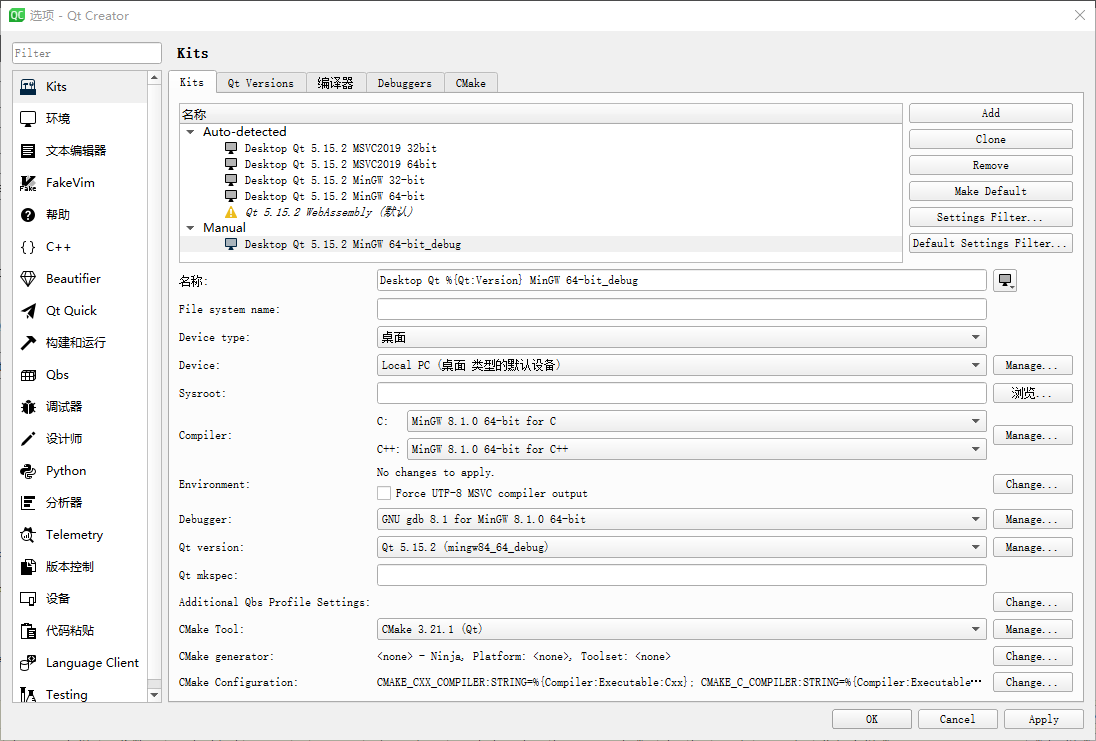
Task: Click Manage... next to Device
Action: coord(1032,366)
